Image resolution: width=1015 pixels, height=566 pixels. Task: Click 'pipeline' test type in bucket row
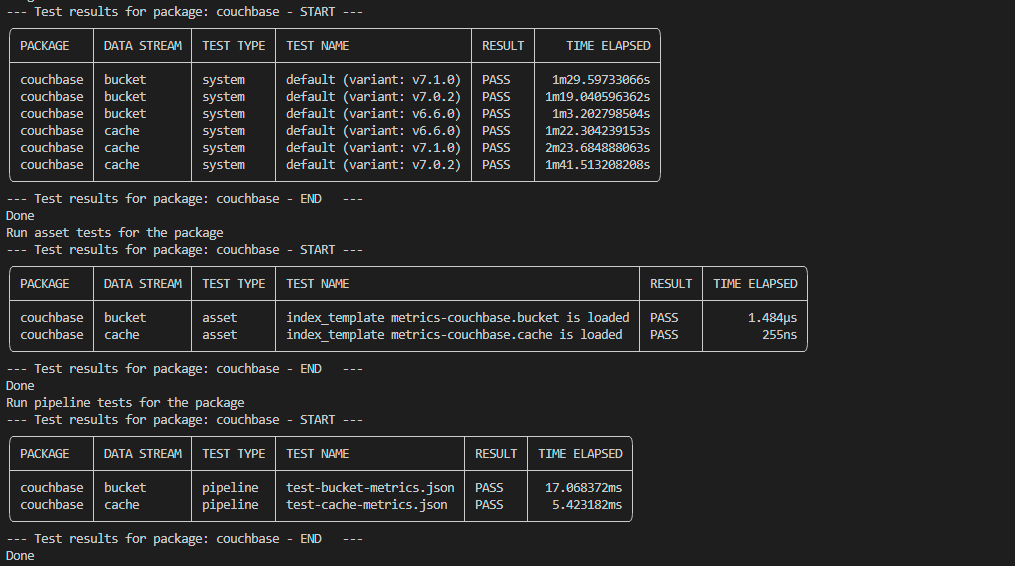pyautogui.click(x=230, y=488)
